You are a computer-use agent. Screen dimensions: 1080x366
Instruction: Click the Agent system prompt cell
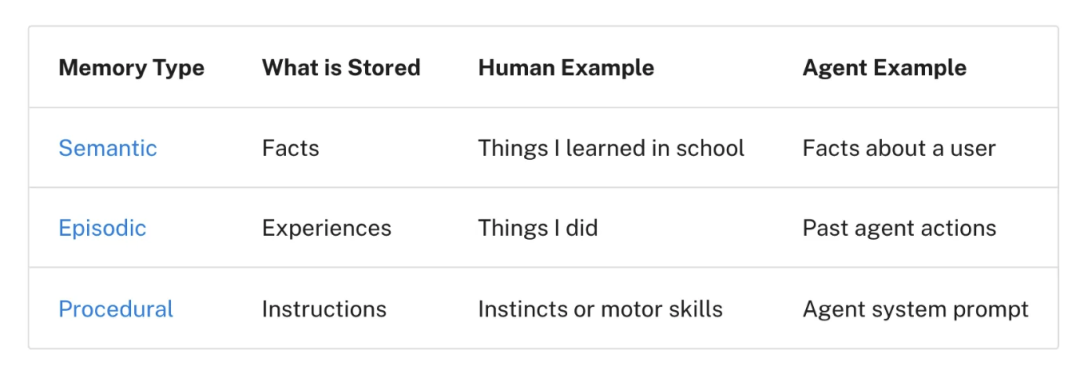pos(915,309)
